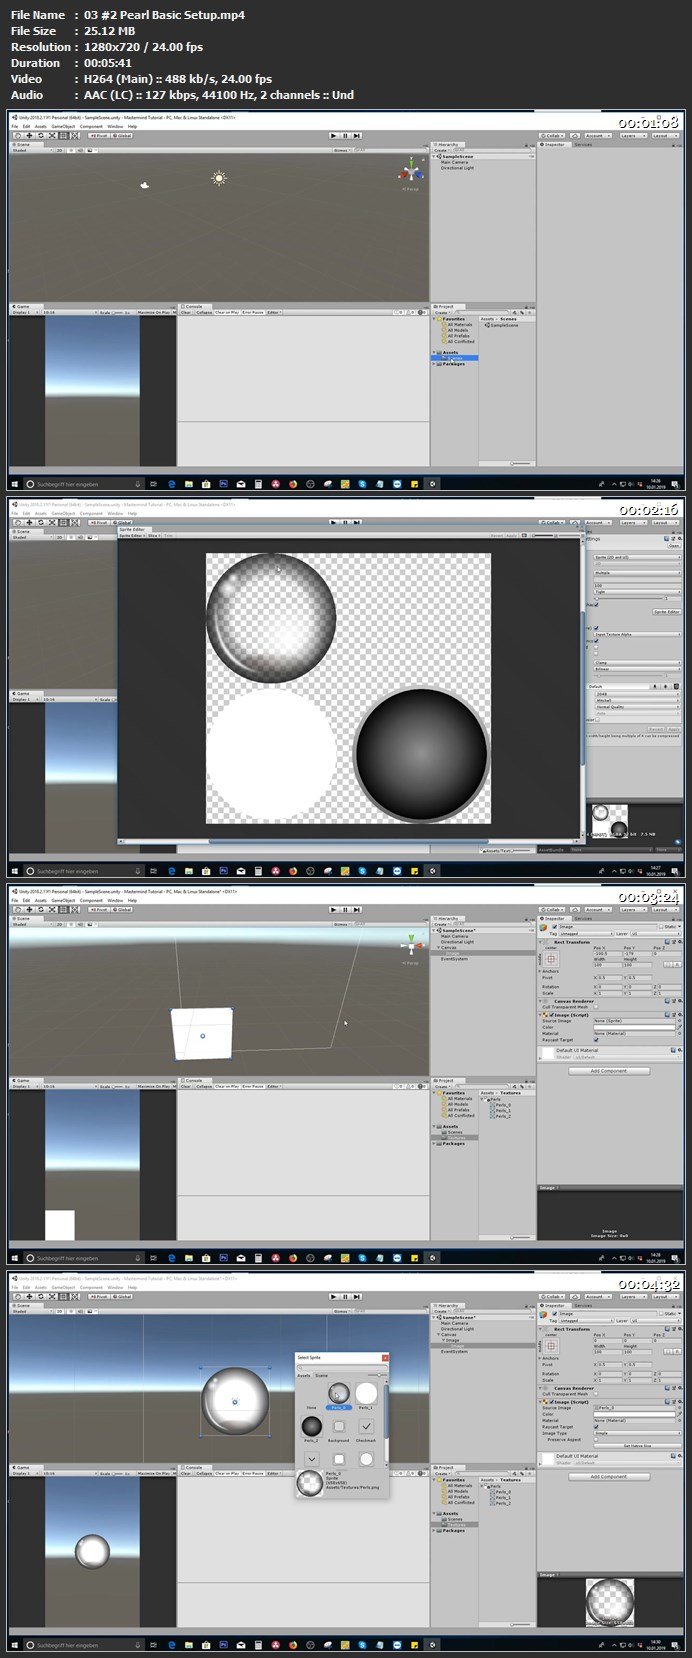Click Add Component in the 00:04:32 Inspector
Screen dimensions: 692x1658
tap(609, 1476)
